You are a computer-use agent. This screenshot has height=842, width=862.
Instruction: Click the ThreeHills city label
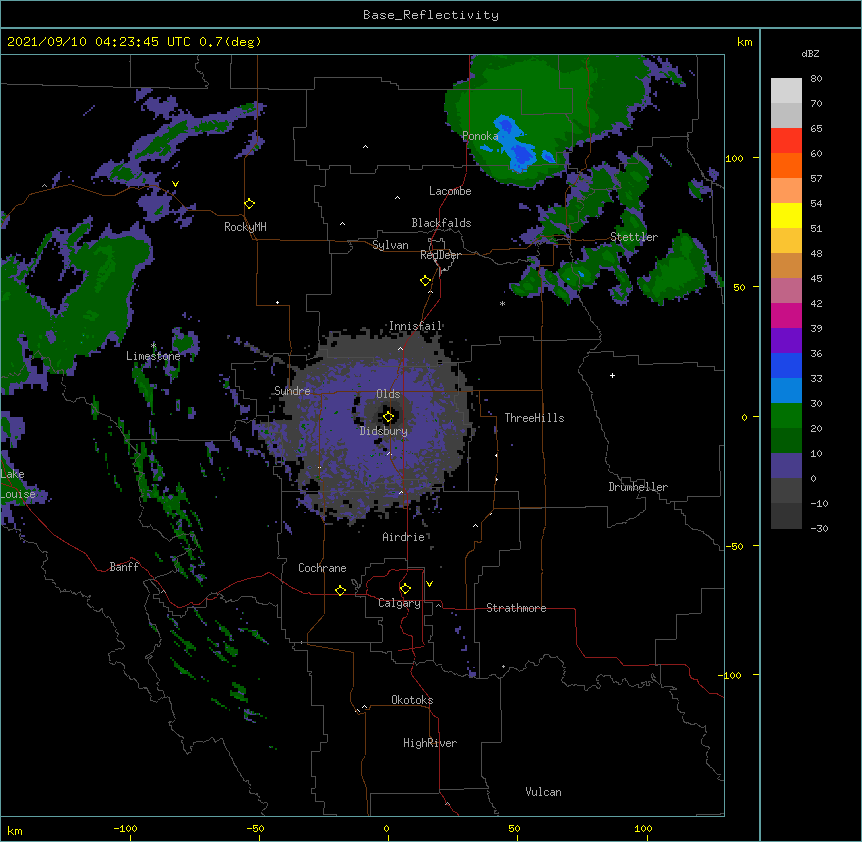pos(534,418)
